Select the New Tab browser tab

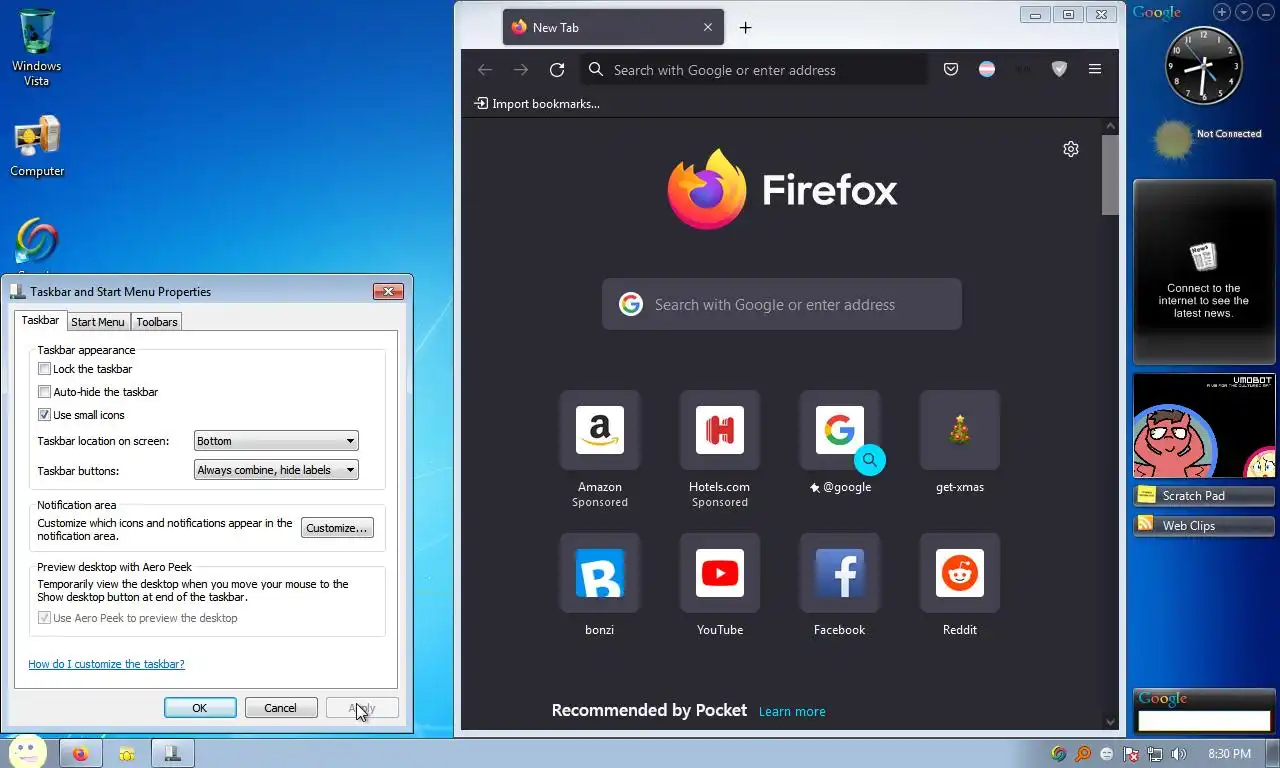tap(614, 28)
